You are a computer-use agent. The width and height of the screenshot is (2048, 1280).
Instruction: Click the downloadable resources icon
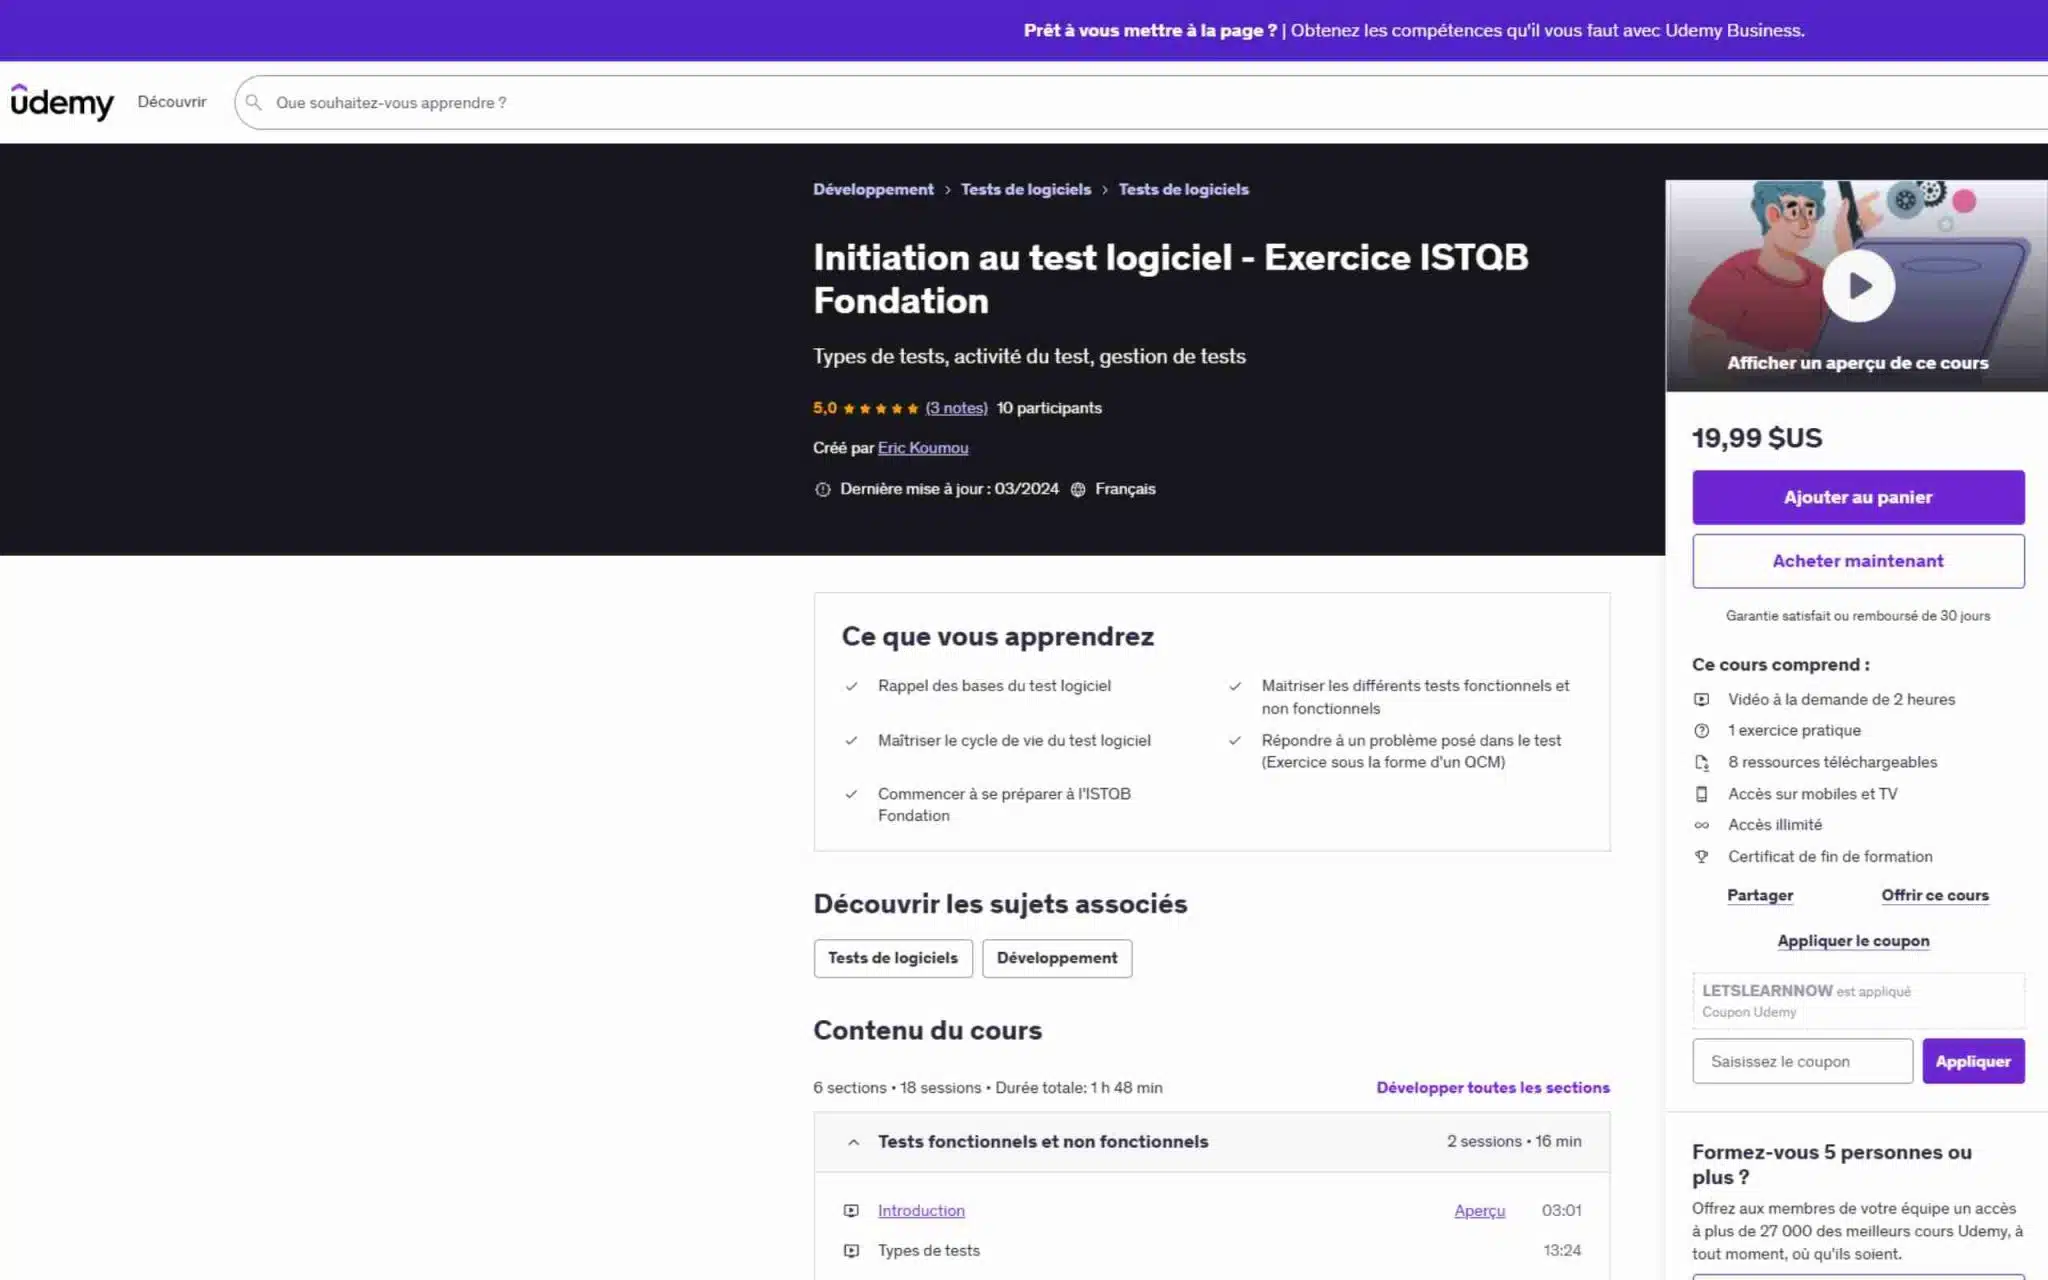(x=1701, y=763)
